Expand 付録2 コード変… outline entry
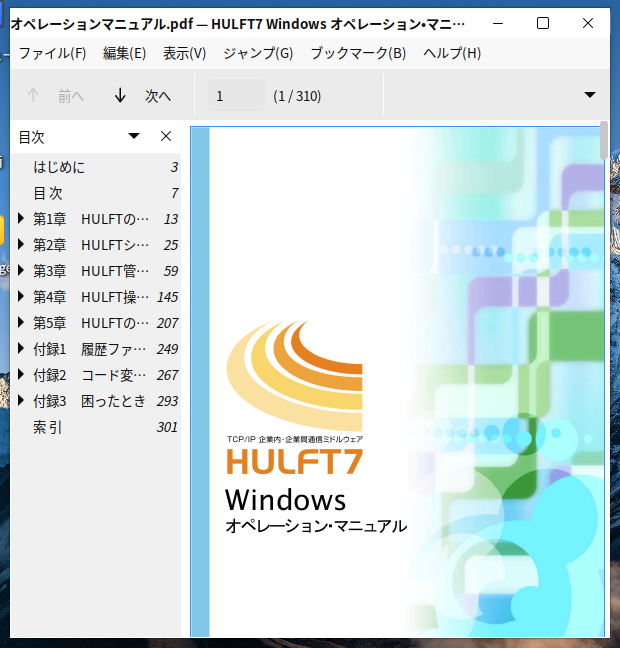The width and height of the screenshot is (620, 648). coord(20,374)
